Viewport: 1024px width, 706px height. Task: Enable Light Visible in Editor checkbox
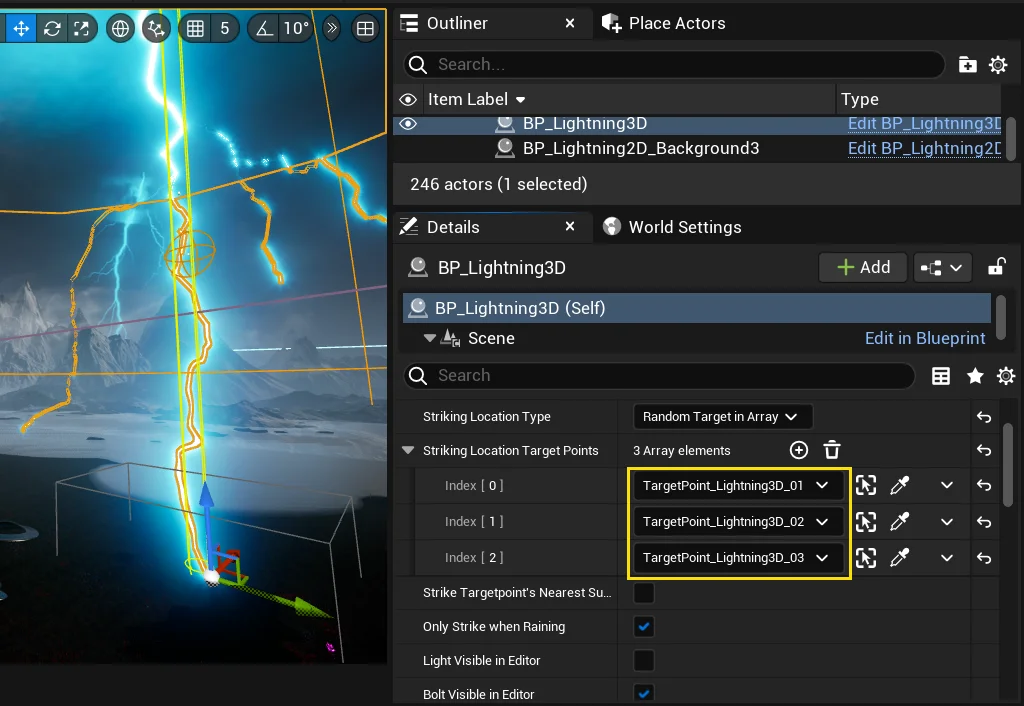coord(645,661)
